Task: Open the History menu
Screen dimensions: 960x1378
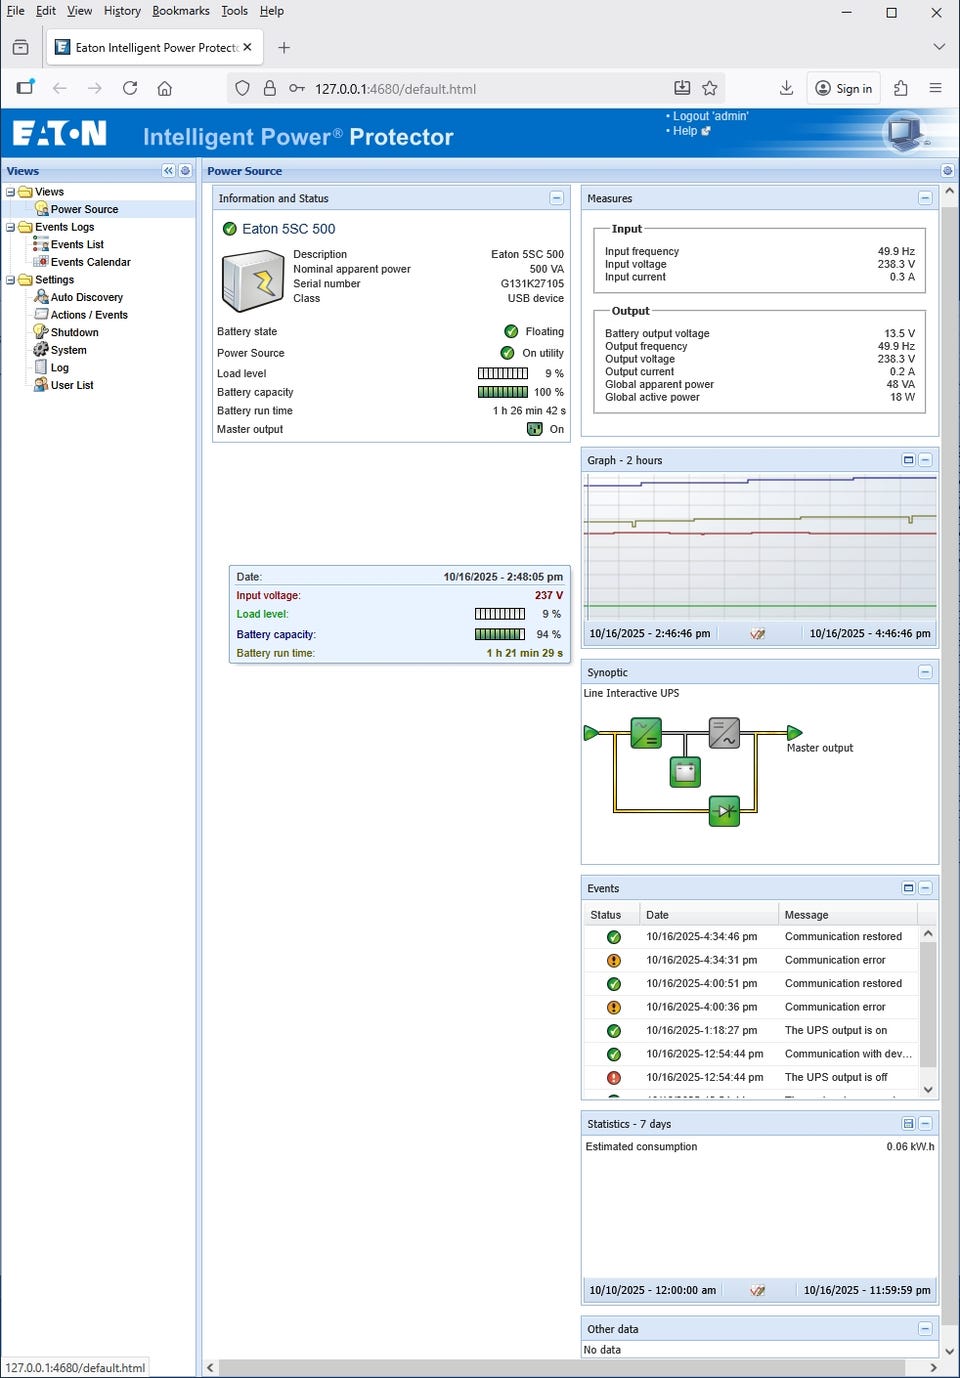Action: (122, 11)
